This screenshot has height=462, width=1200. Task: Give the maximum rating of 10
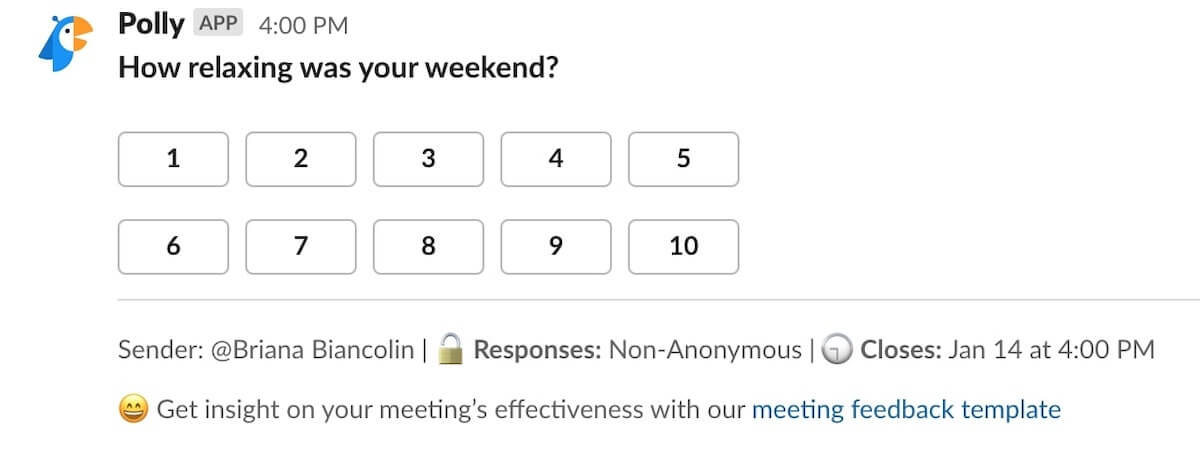(x=684, y=246)
